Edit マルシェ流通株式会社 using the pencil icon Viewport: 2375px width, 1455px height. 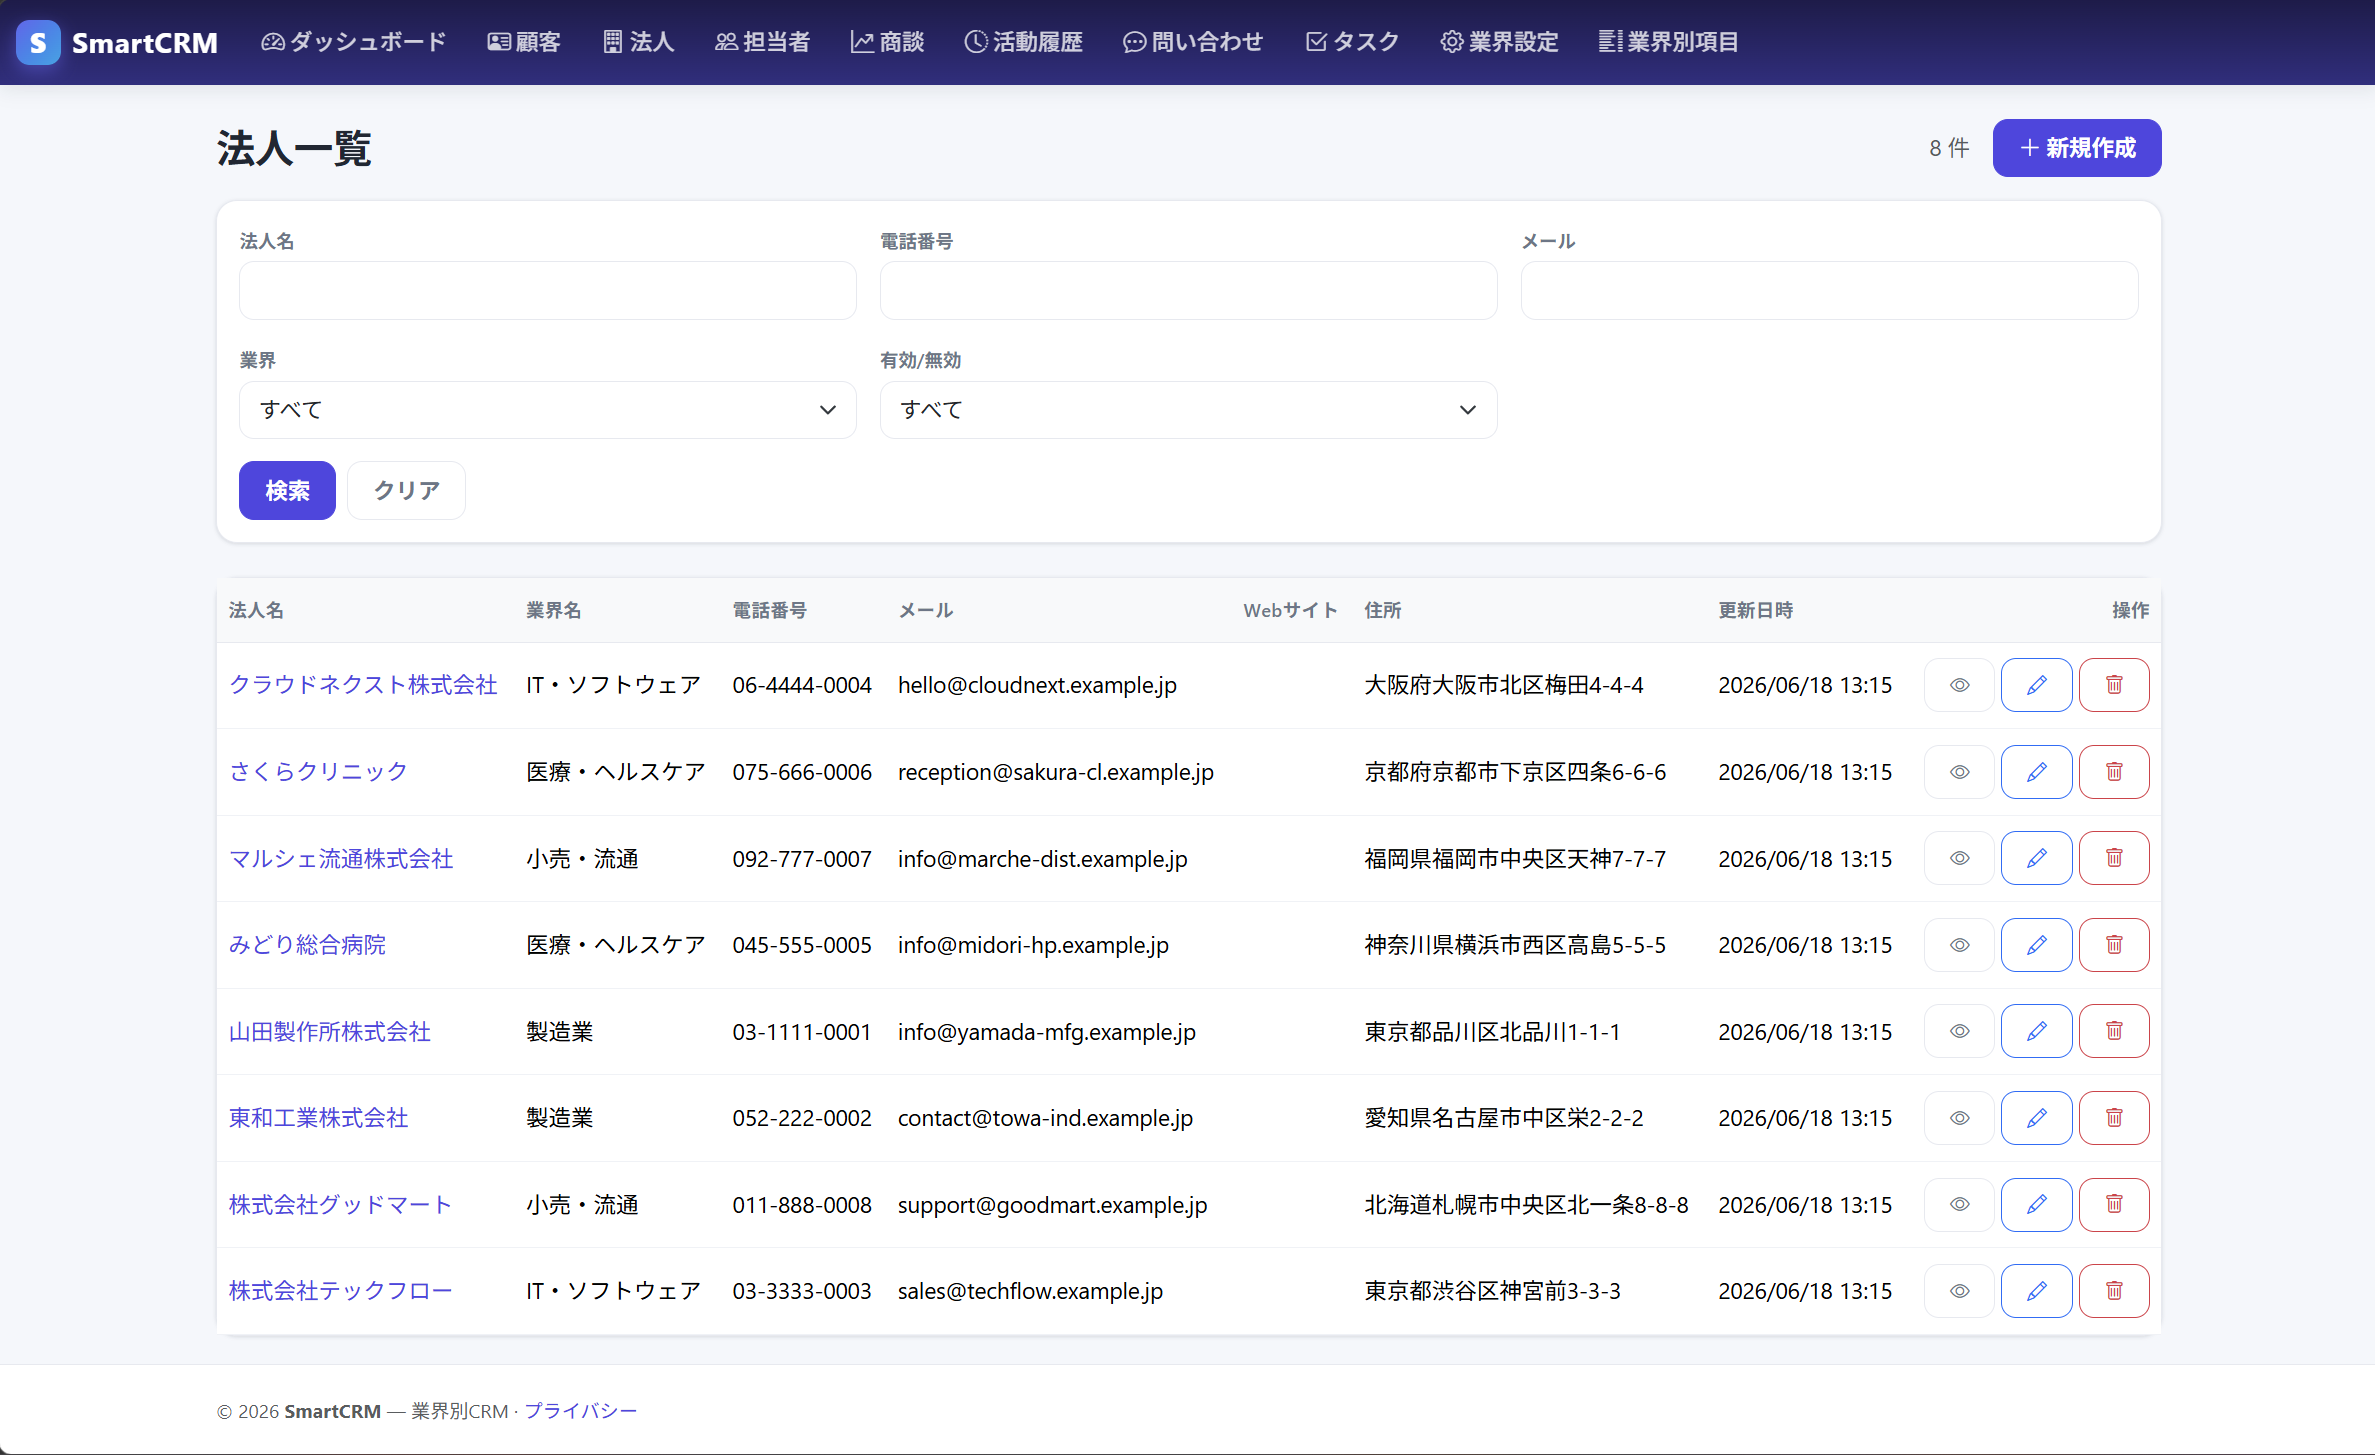(x=2036, y=858)
